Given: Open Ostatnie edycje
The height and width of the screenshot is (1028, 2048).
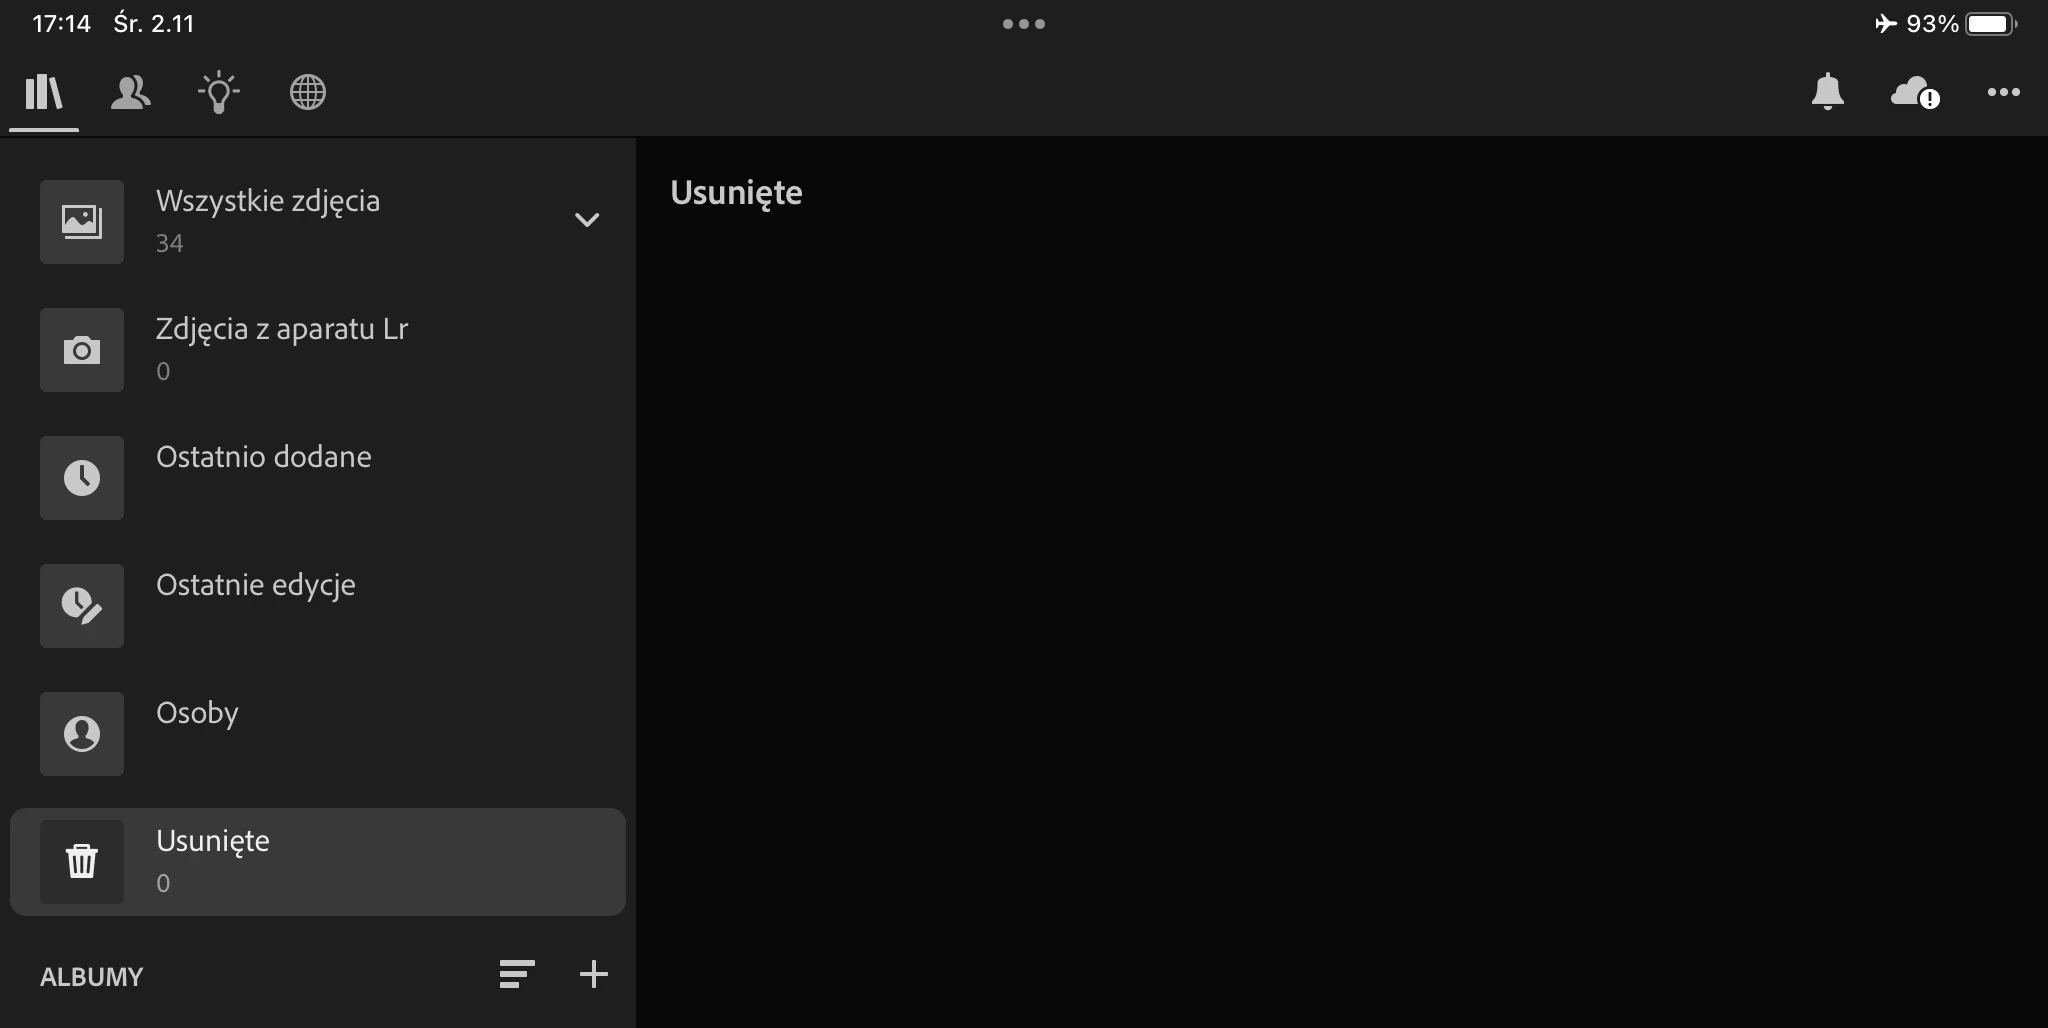Looking at the screenshot, I should pos(318,606).
